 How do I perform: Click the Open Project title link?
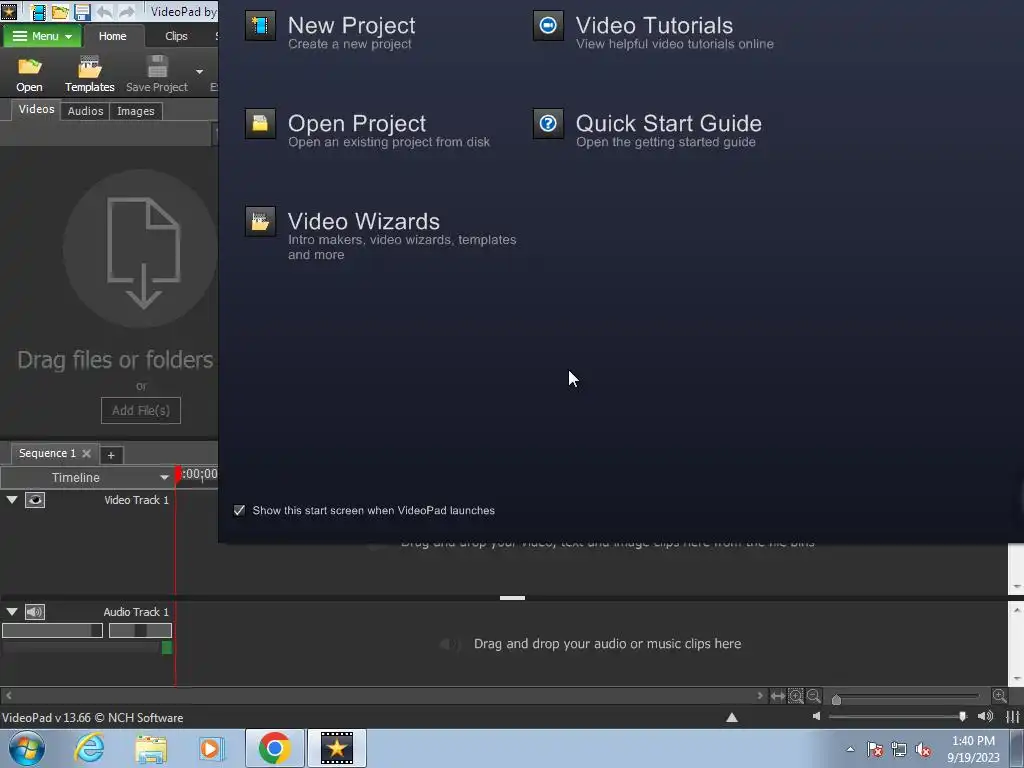point(357,123)
